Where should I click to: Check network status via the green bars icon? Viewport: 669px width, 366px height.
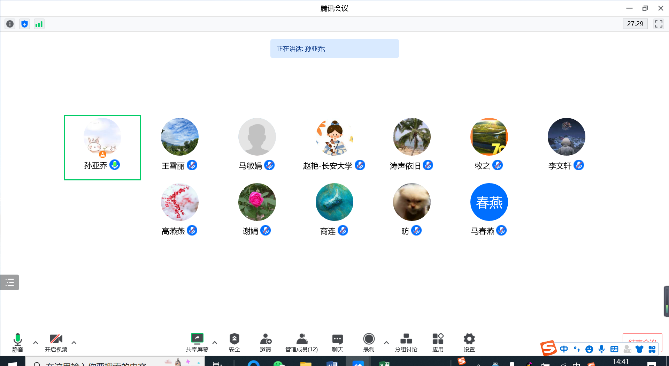point(39,24)
